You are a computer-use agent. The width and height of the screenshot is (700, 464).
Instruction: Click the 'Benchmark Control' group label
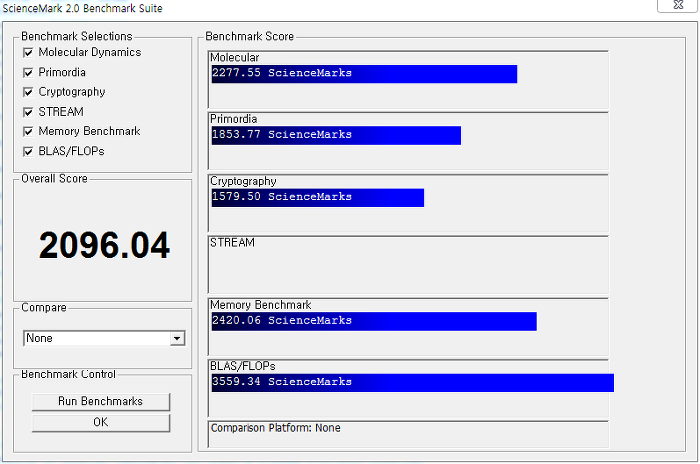(x=68, y=374)
